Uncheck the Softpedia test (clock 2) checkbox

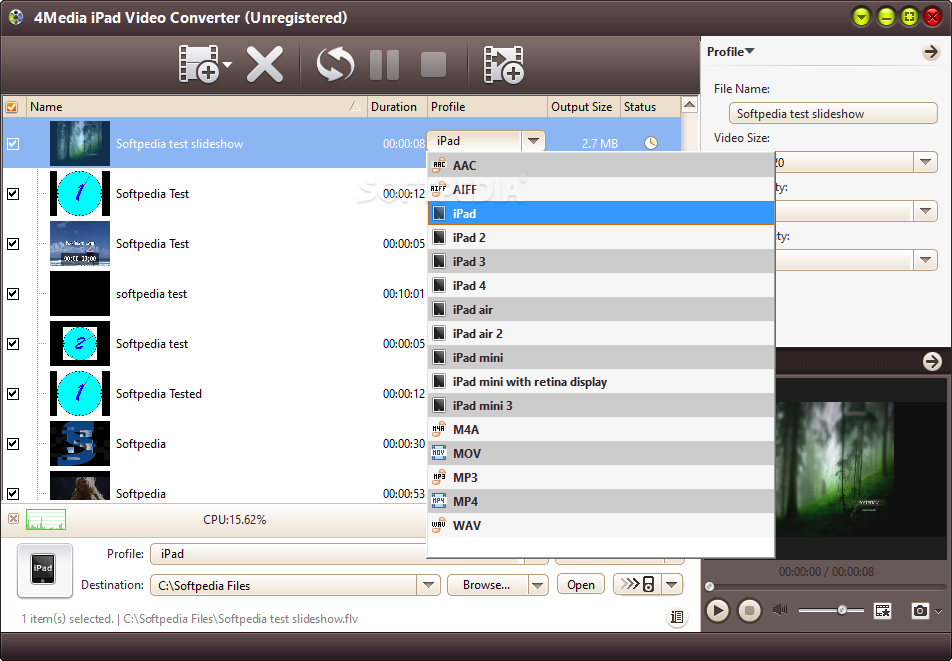coord(13,344)
